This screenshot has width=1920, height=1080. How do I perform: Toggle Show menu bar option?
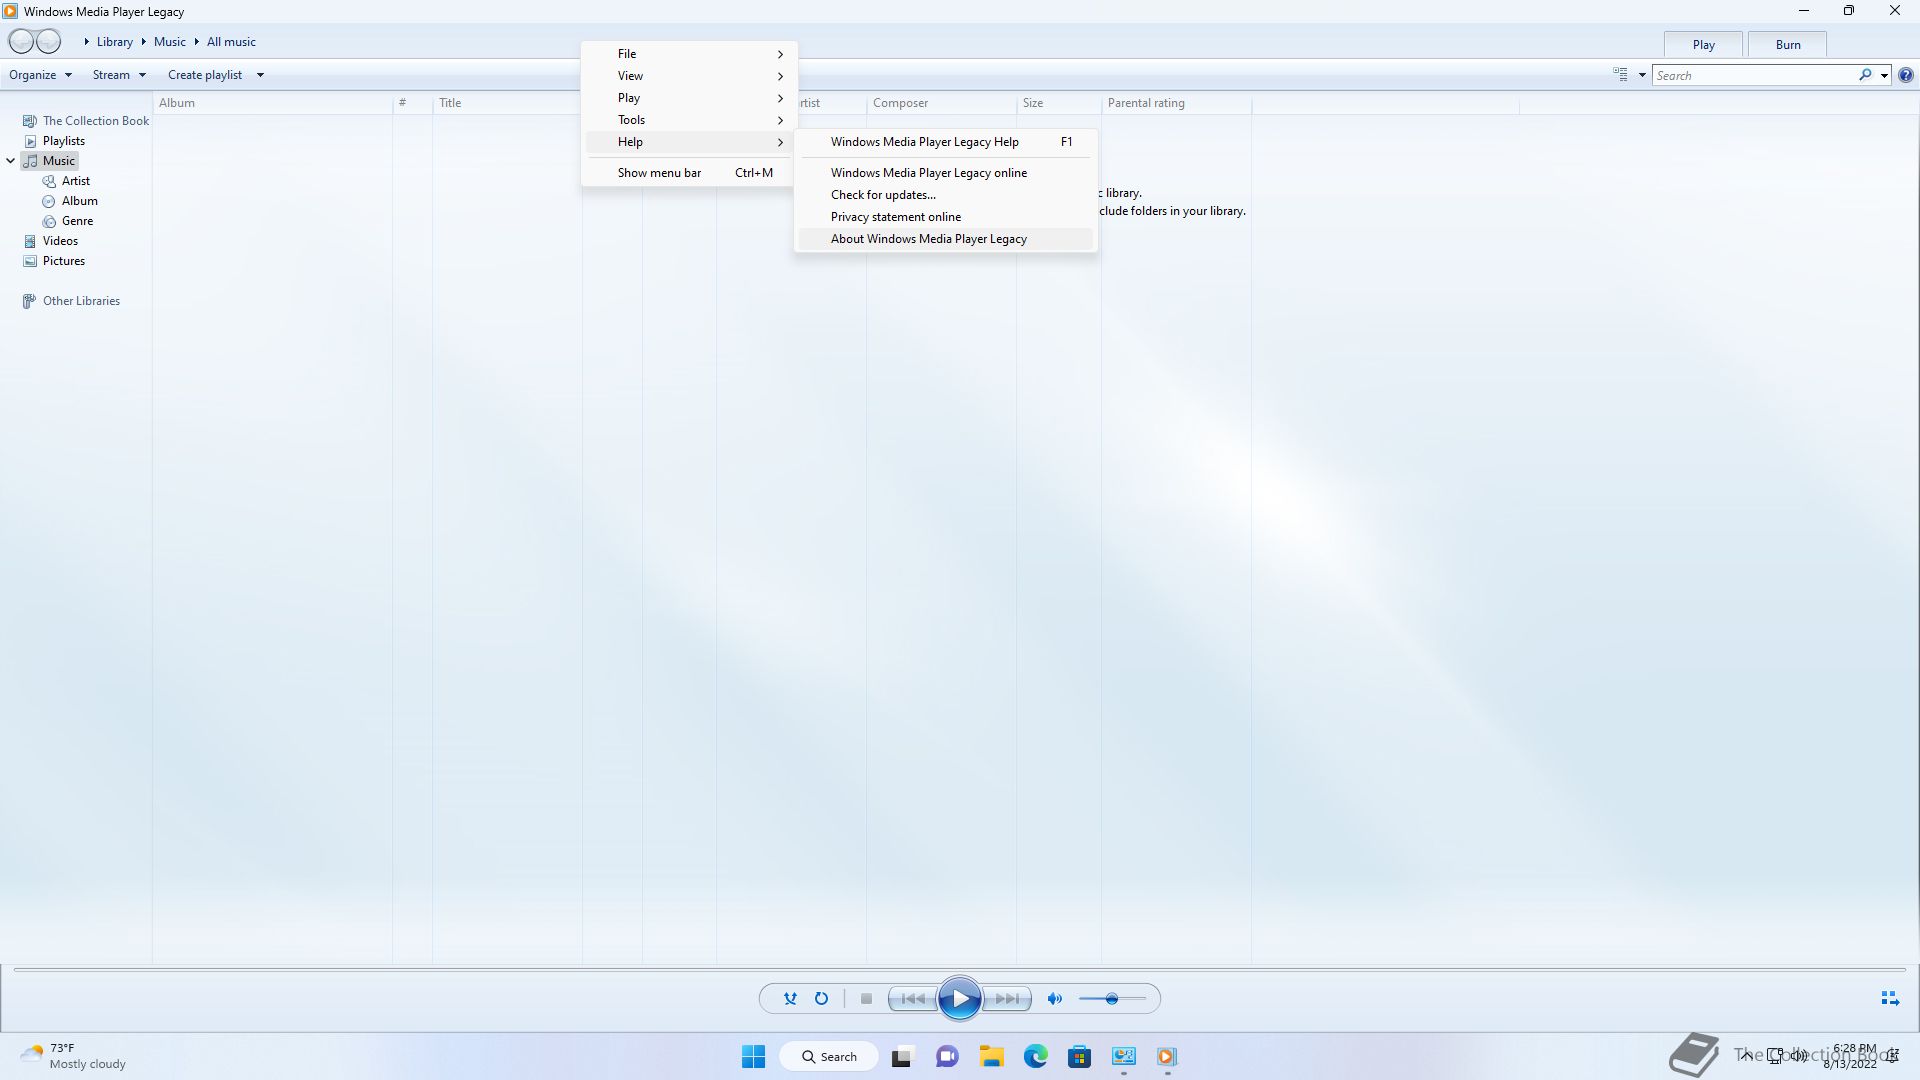click(x=690, y=173)
